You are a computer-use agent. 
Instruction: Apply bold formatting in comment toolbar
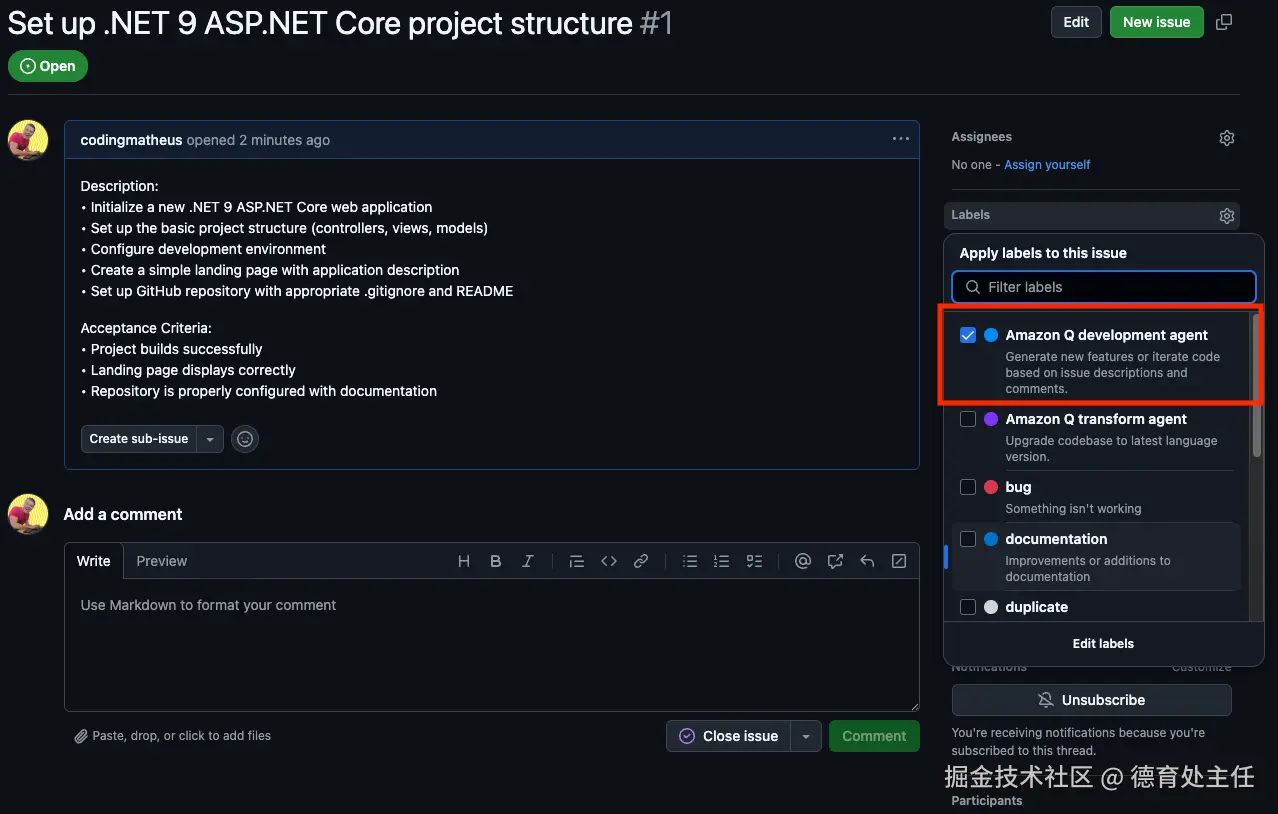[x=495, y=561]
